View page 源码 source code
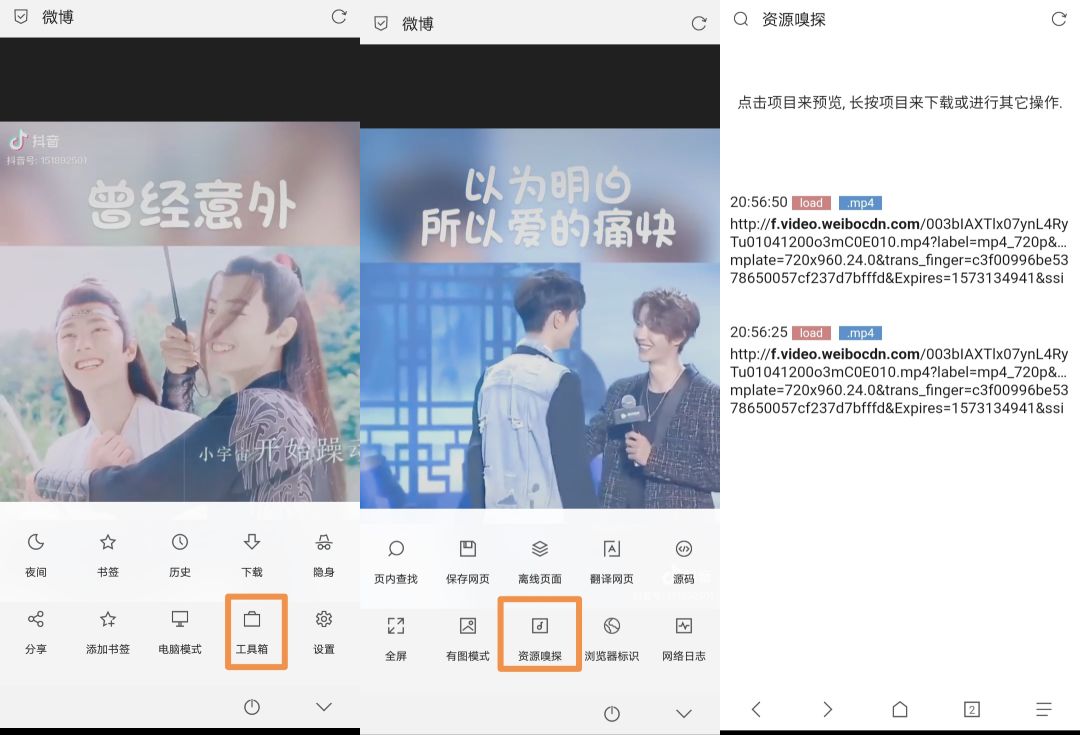 point(683,556)
